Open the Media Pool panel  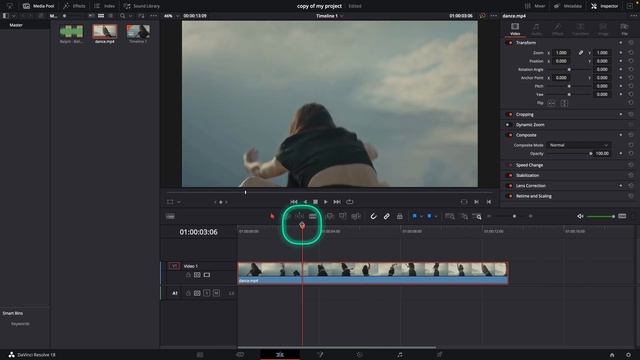pyautogui.click(x=39, y=6)
